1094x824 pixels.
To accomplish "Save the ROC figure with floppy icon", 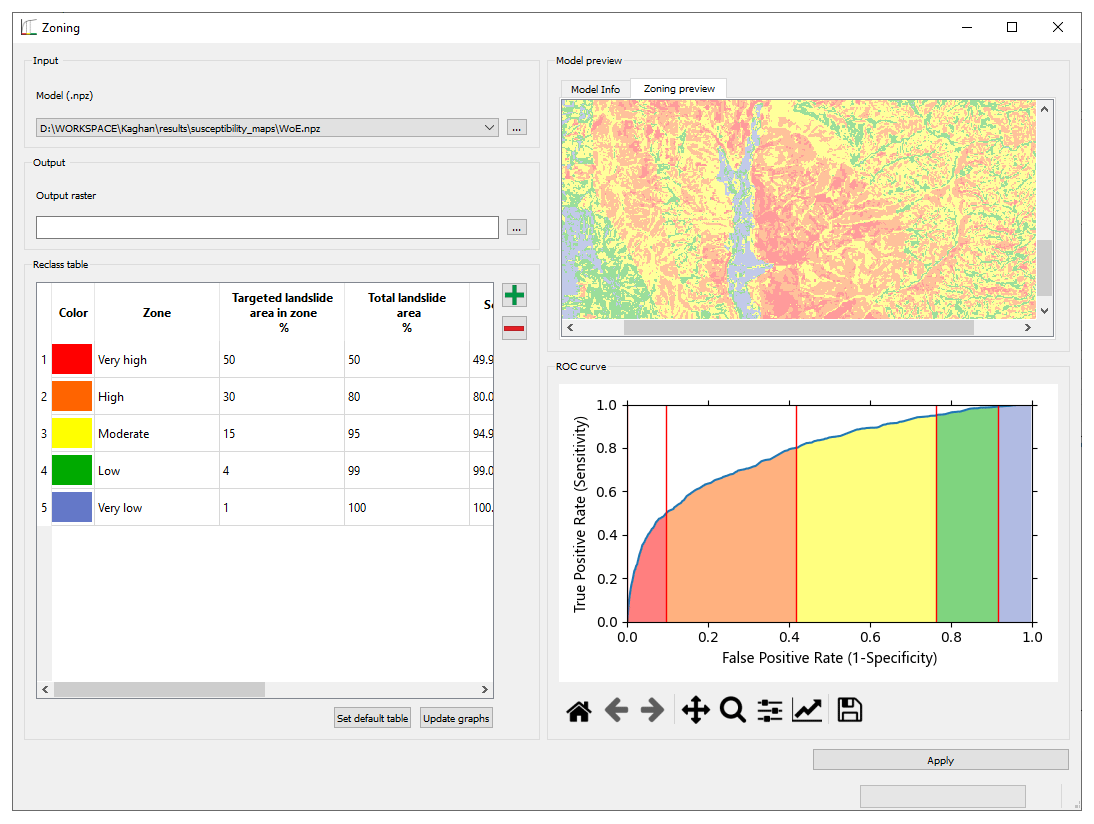I will tap(849, 711).
